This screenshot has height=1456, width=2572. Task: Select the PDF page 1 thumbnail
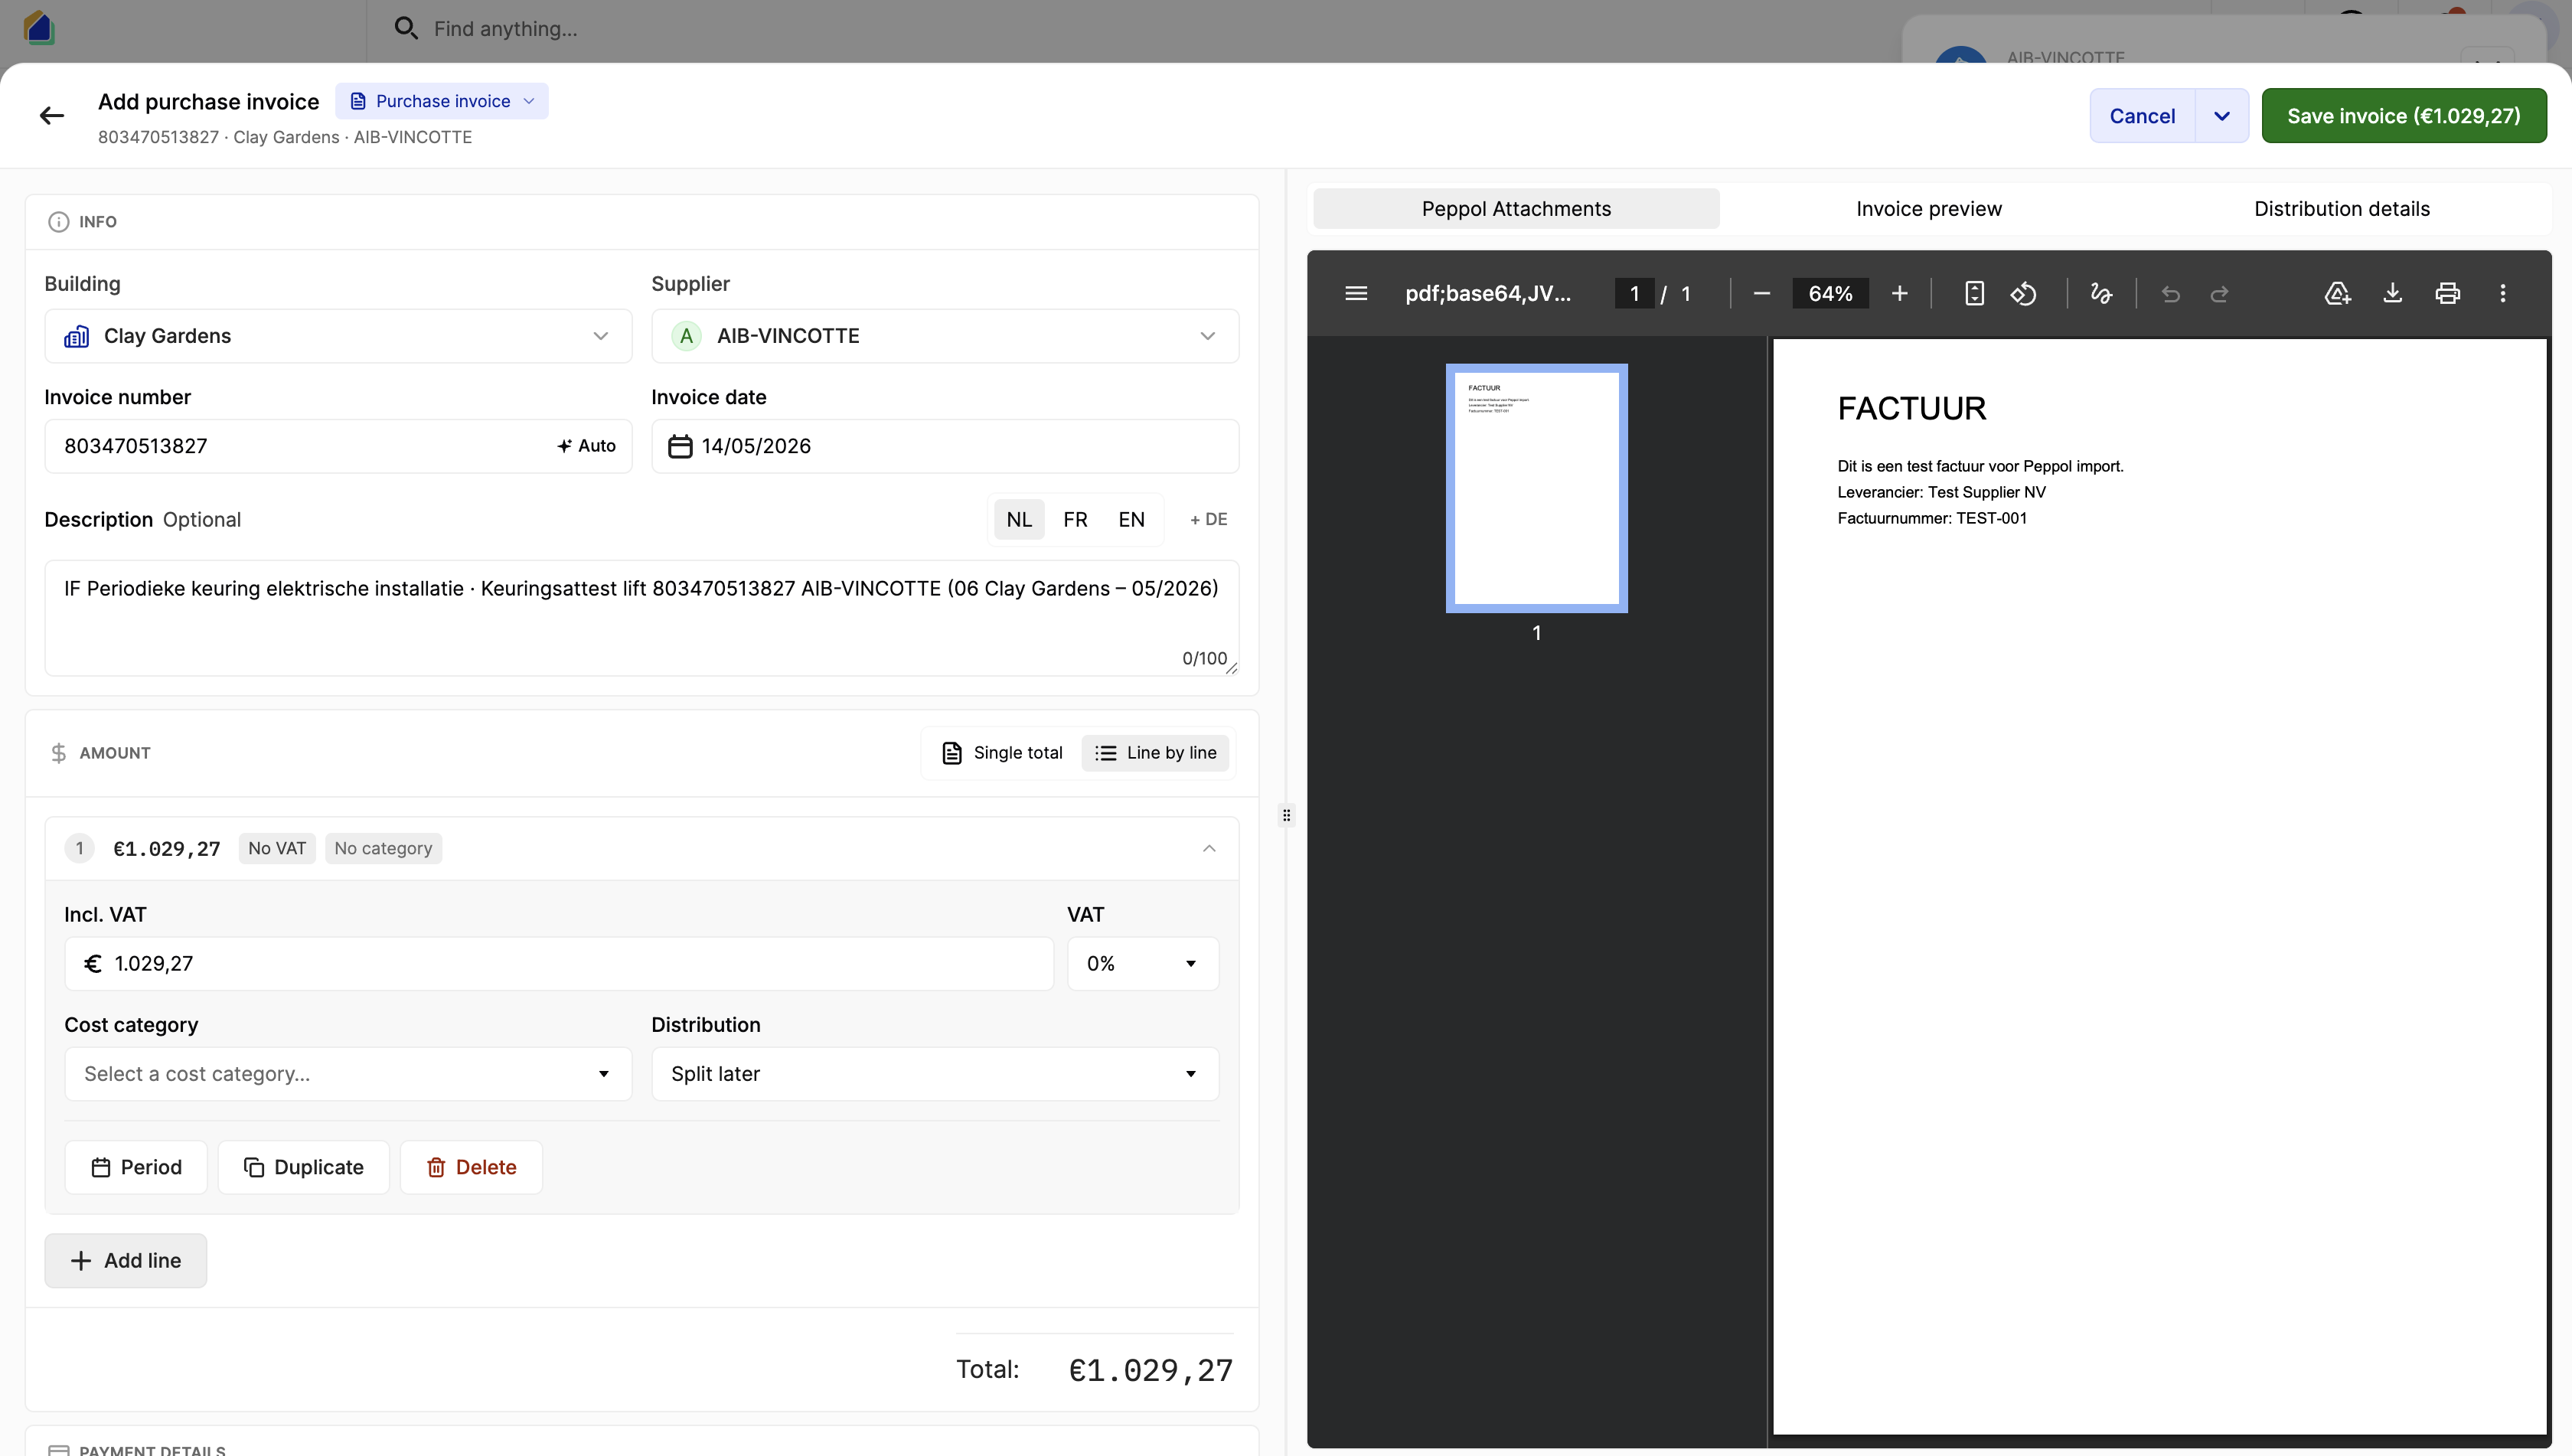[1536, 488]
